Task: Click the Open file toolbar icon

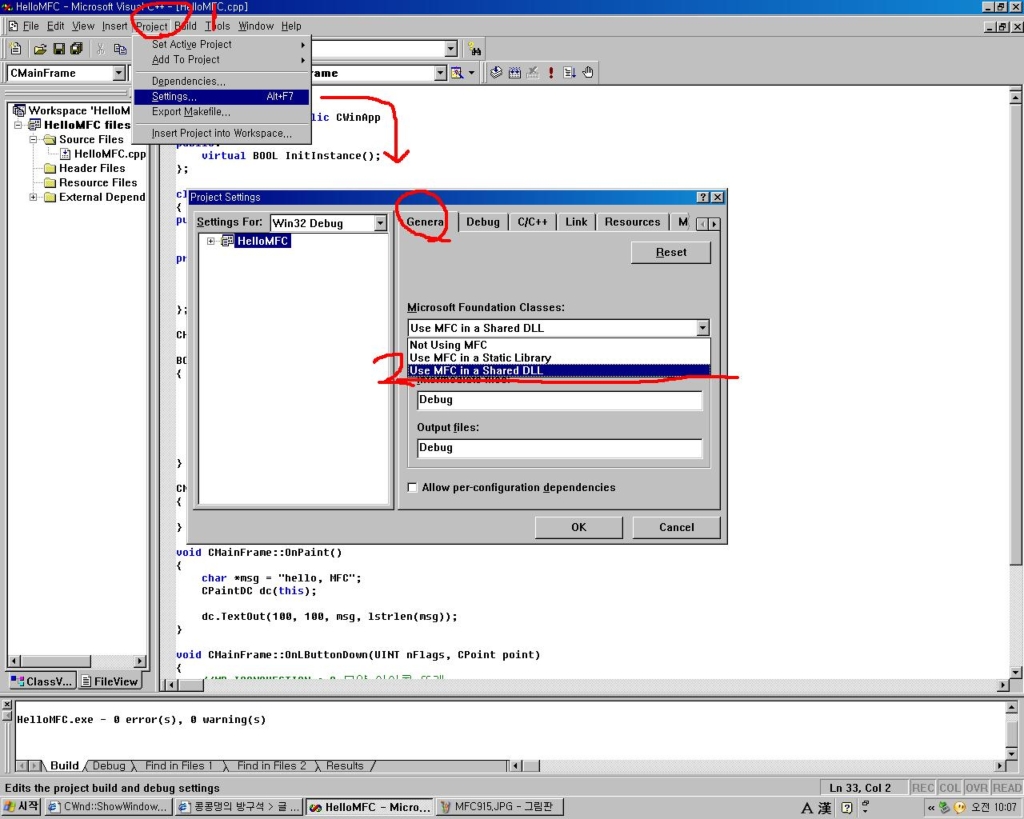Action: [x=40, y=49]
